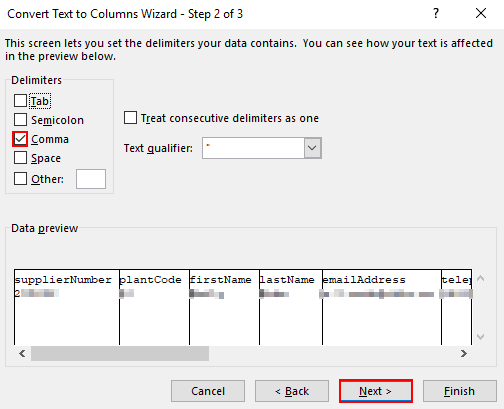
Task: Click the Semicolon label text
Action: [57, 120]
